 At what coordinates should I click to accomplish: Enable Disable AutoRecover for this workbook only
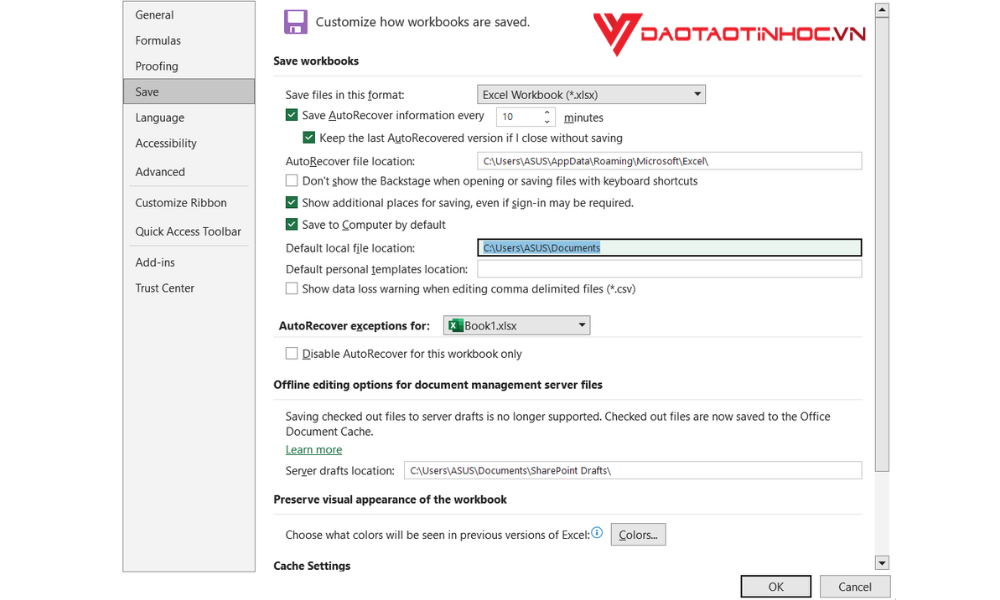pos(291,353)
